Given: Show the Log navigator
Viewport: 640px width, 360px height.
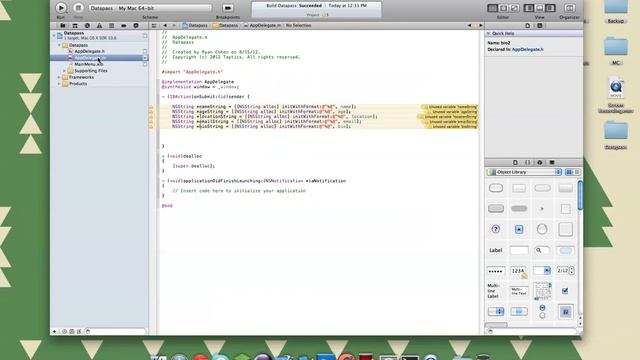Looking at the screenshot, I should 136,26.
